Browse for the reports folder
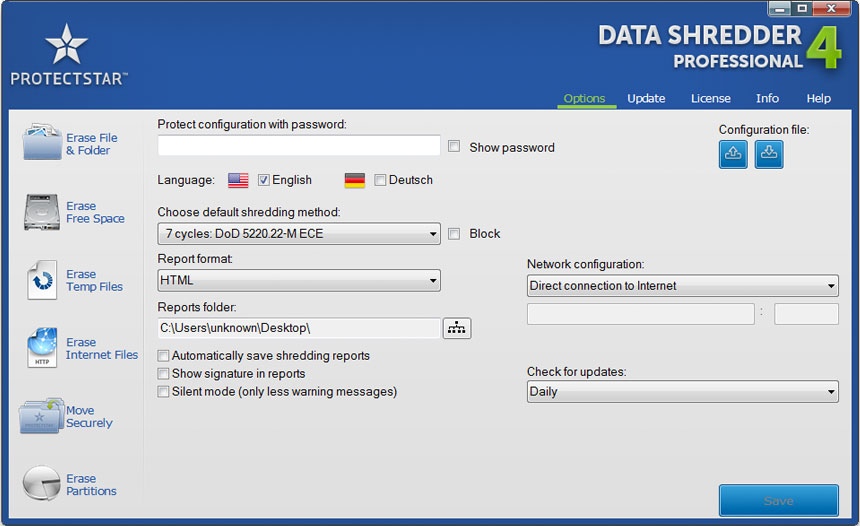 pyautogui.click(x=457, y=328)
